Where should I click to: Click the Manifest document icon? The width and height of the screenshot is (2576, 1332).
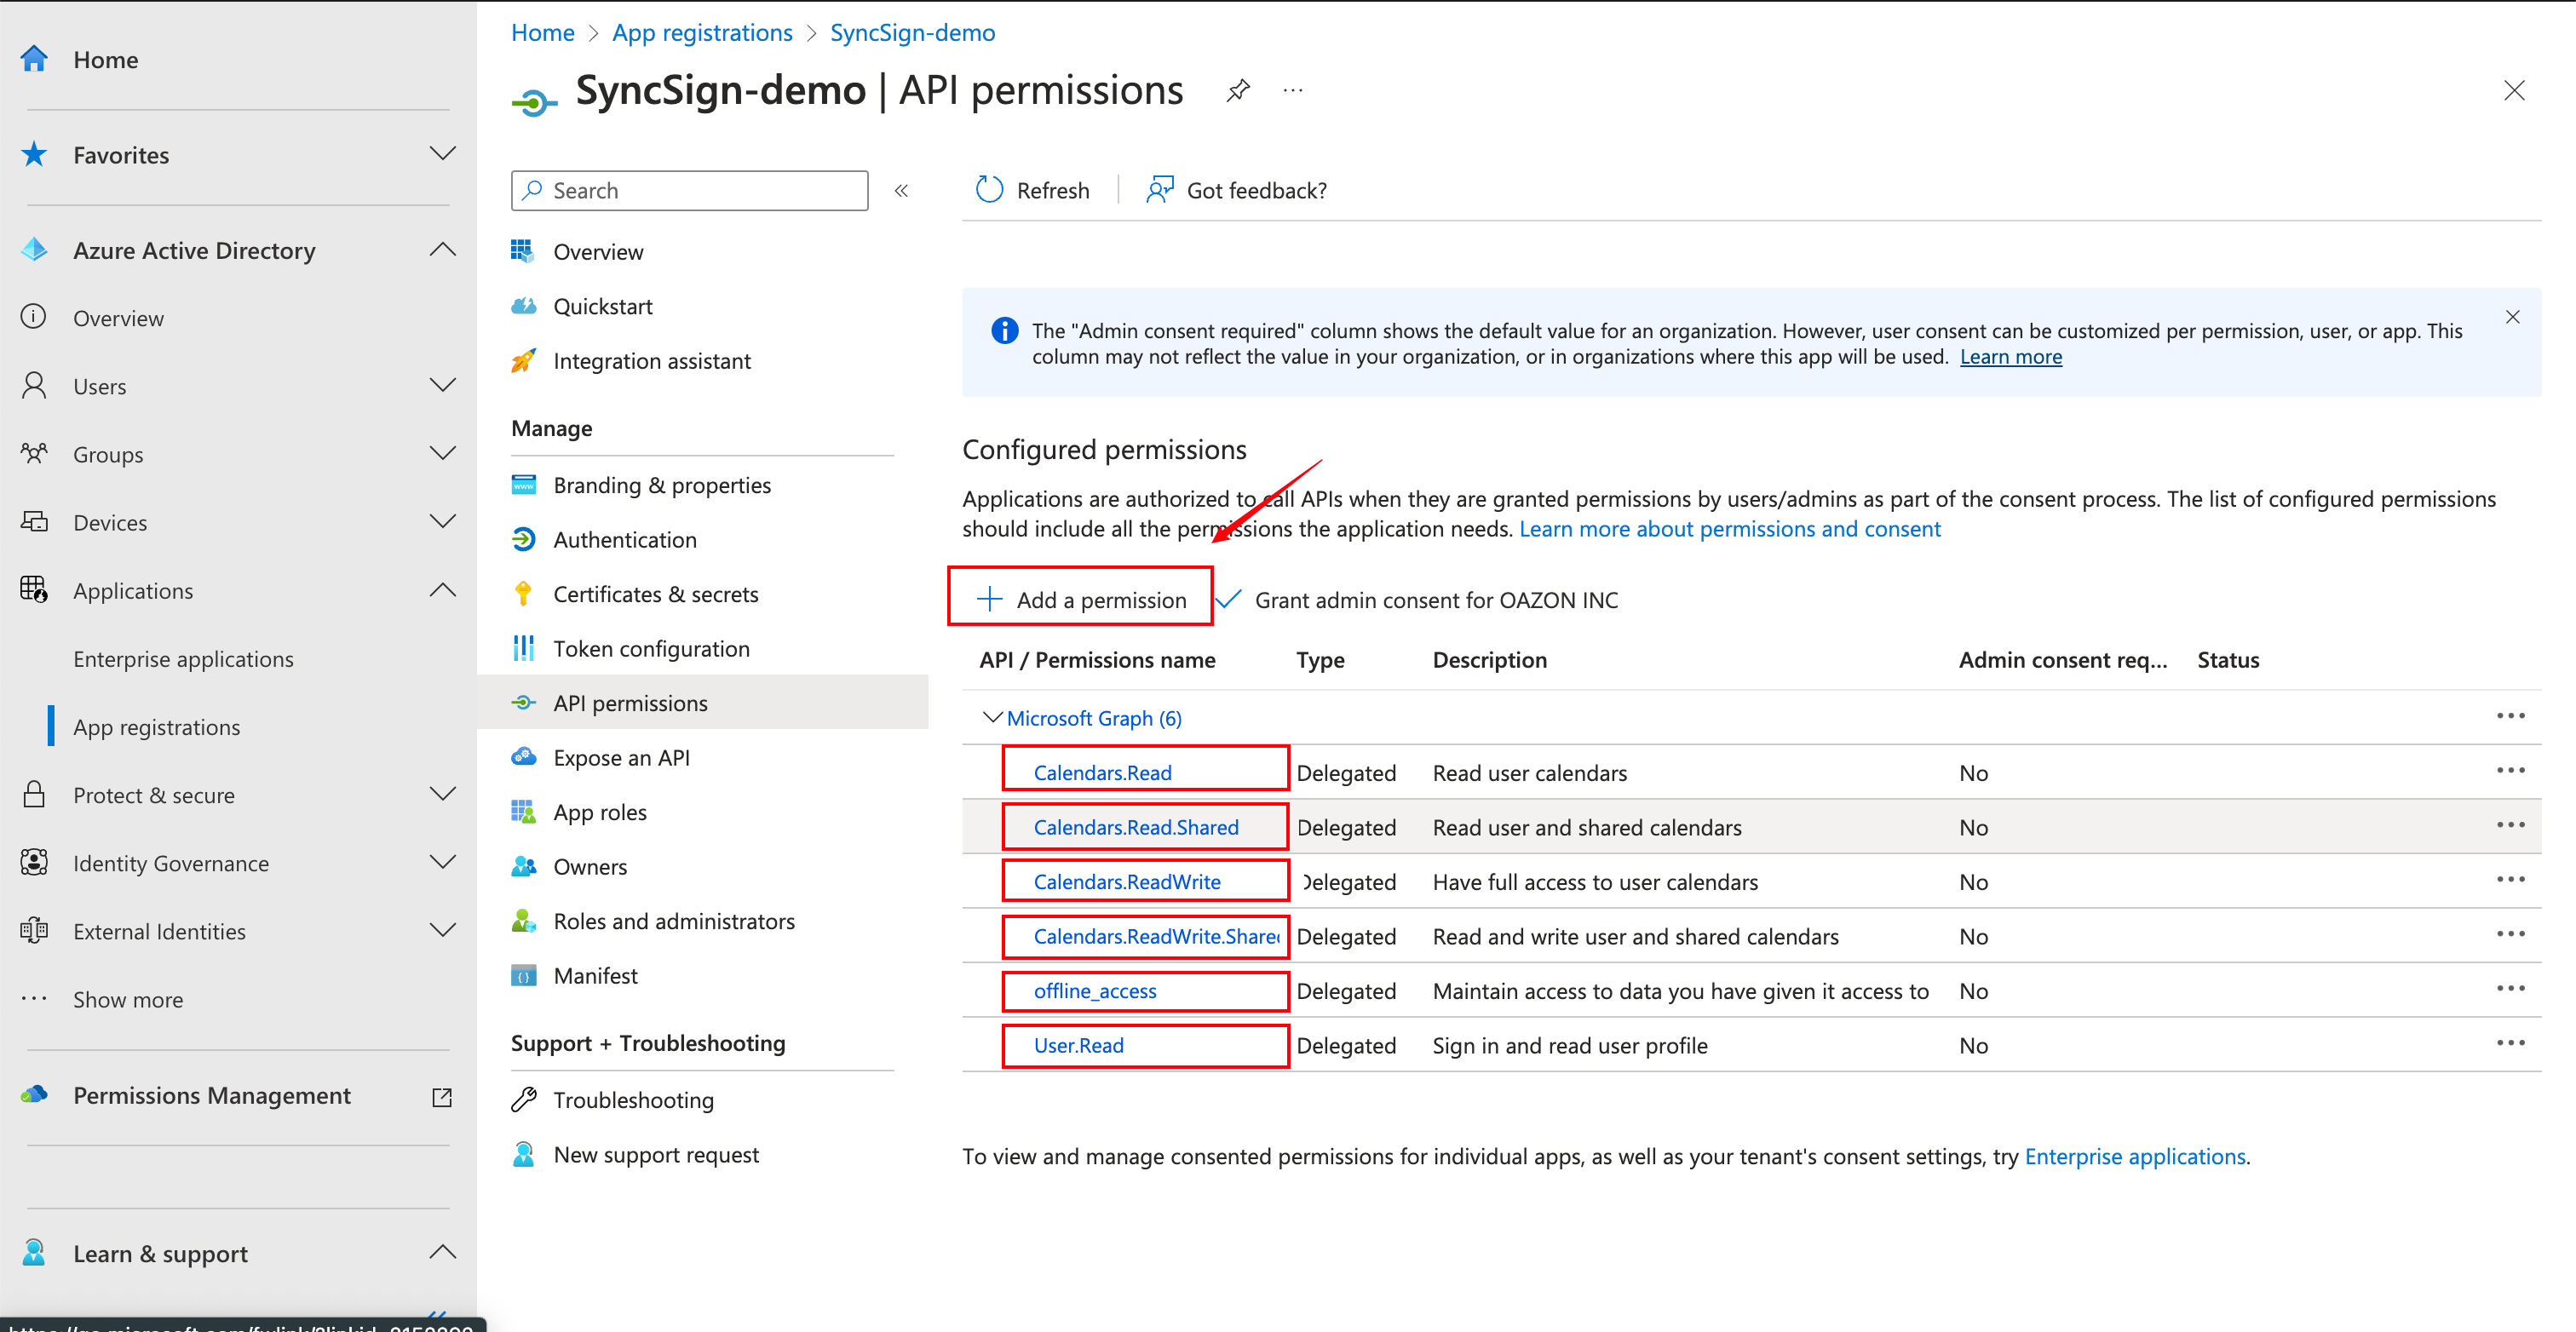pos(525,973)
